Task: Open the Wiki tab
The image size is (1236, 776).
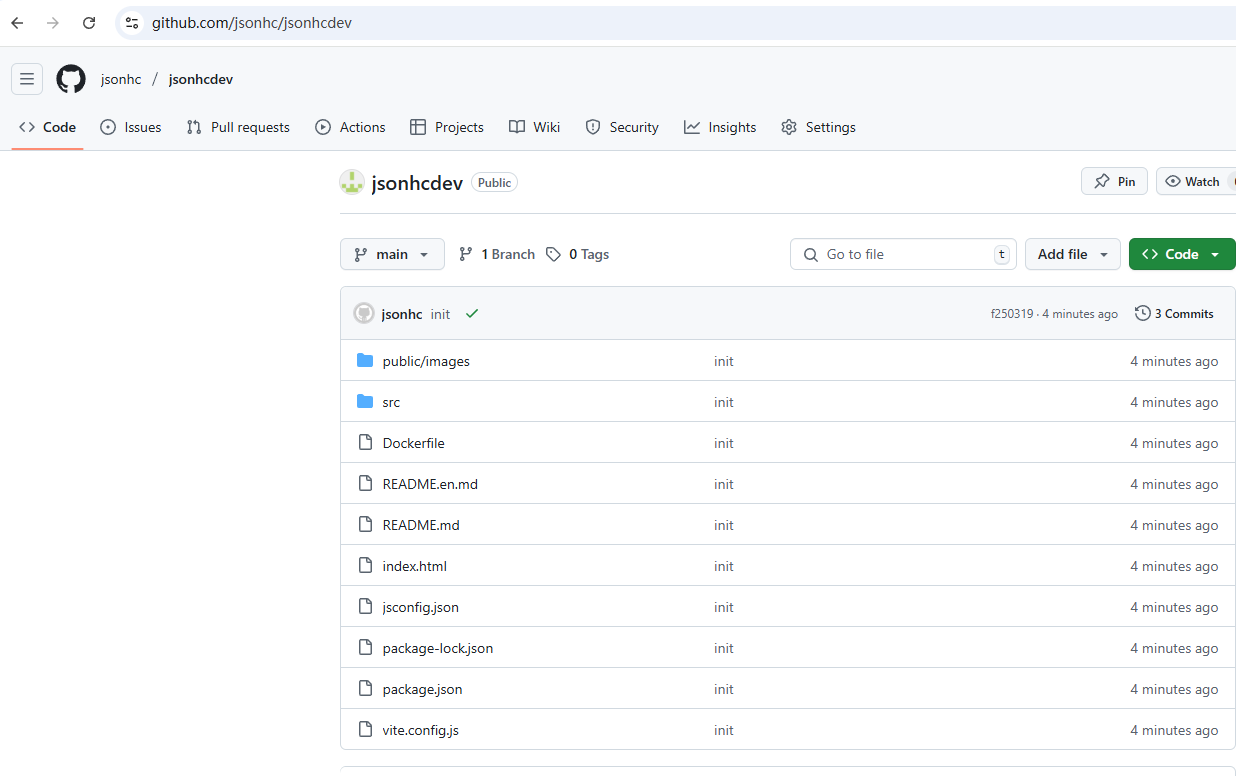Action: [534, 127]
